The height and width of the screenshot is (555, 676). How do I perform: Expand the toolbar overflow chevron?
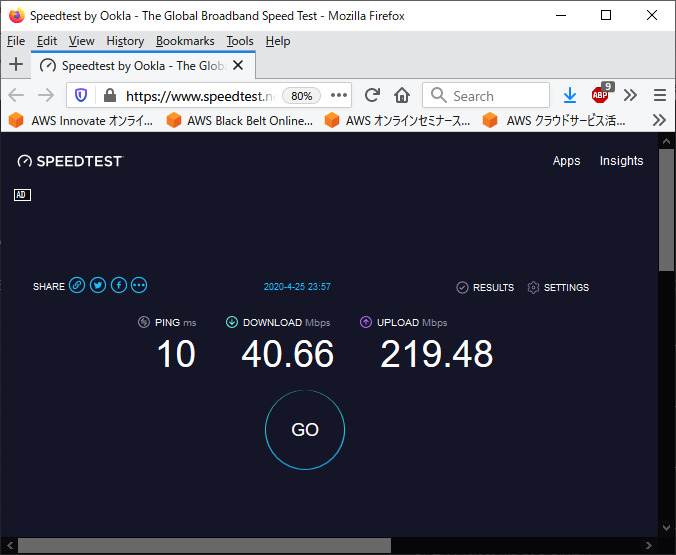pos(630,95)
